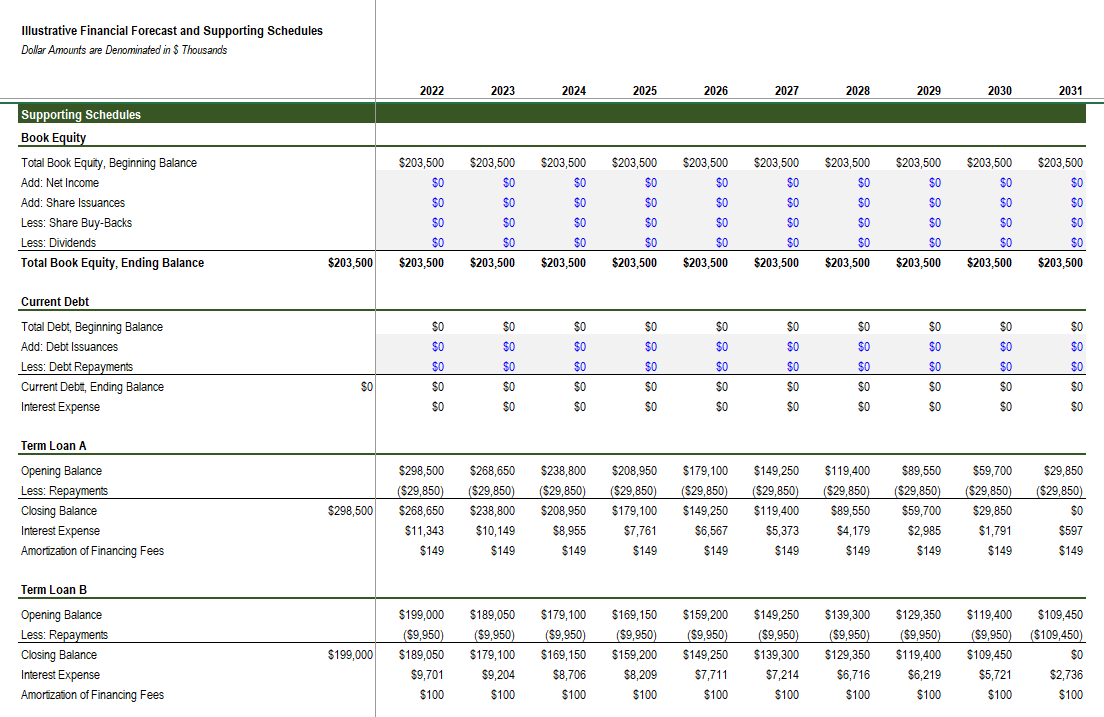Click Term Loan A opening balance $179,100
The image size is (1104, 717).
[x=705, y=471]
